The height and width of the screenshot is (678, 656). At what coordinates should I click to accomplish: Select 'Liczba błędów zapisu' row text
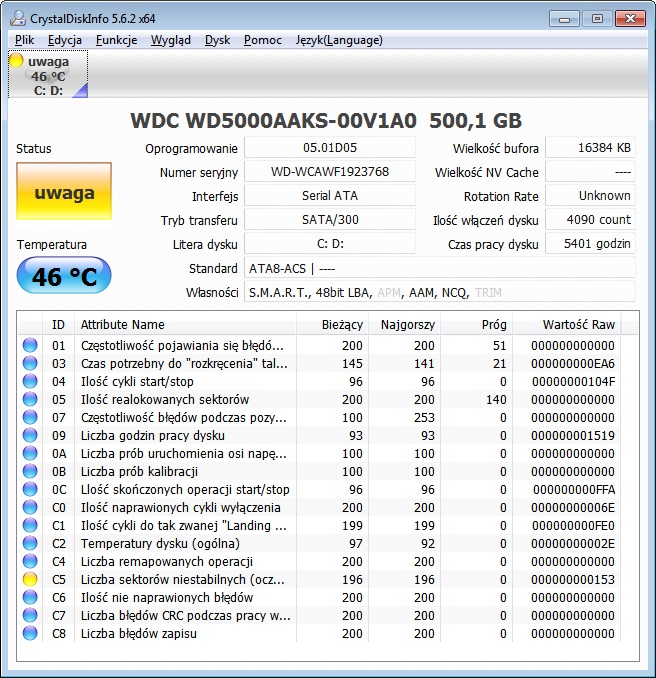pos(139,633)
